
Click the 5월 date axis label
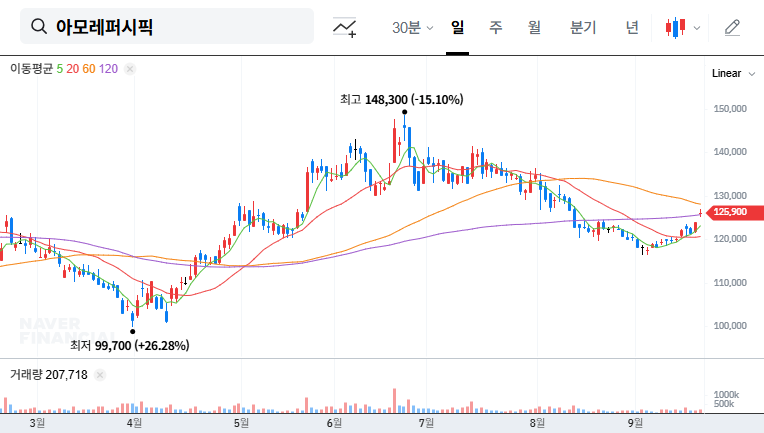point(241,423)
